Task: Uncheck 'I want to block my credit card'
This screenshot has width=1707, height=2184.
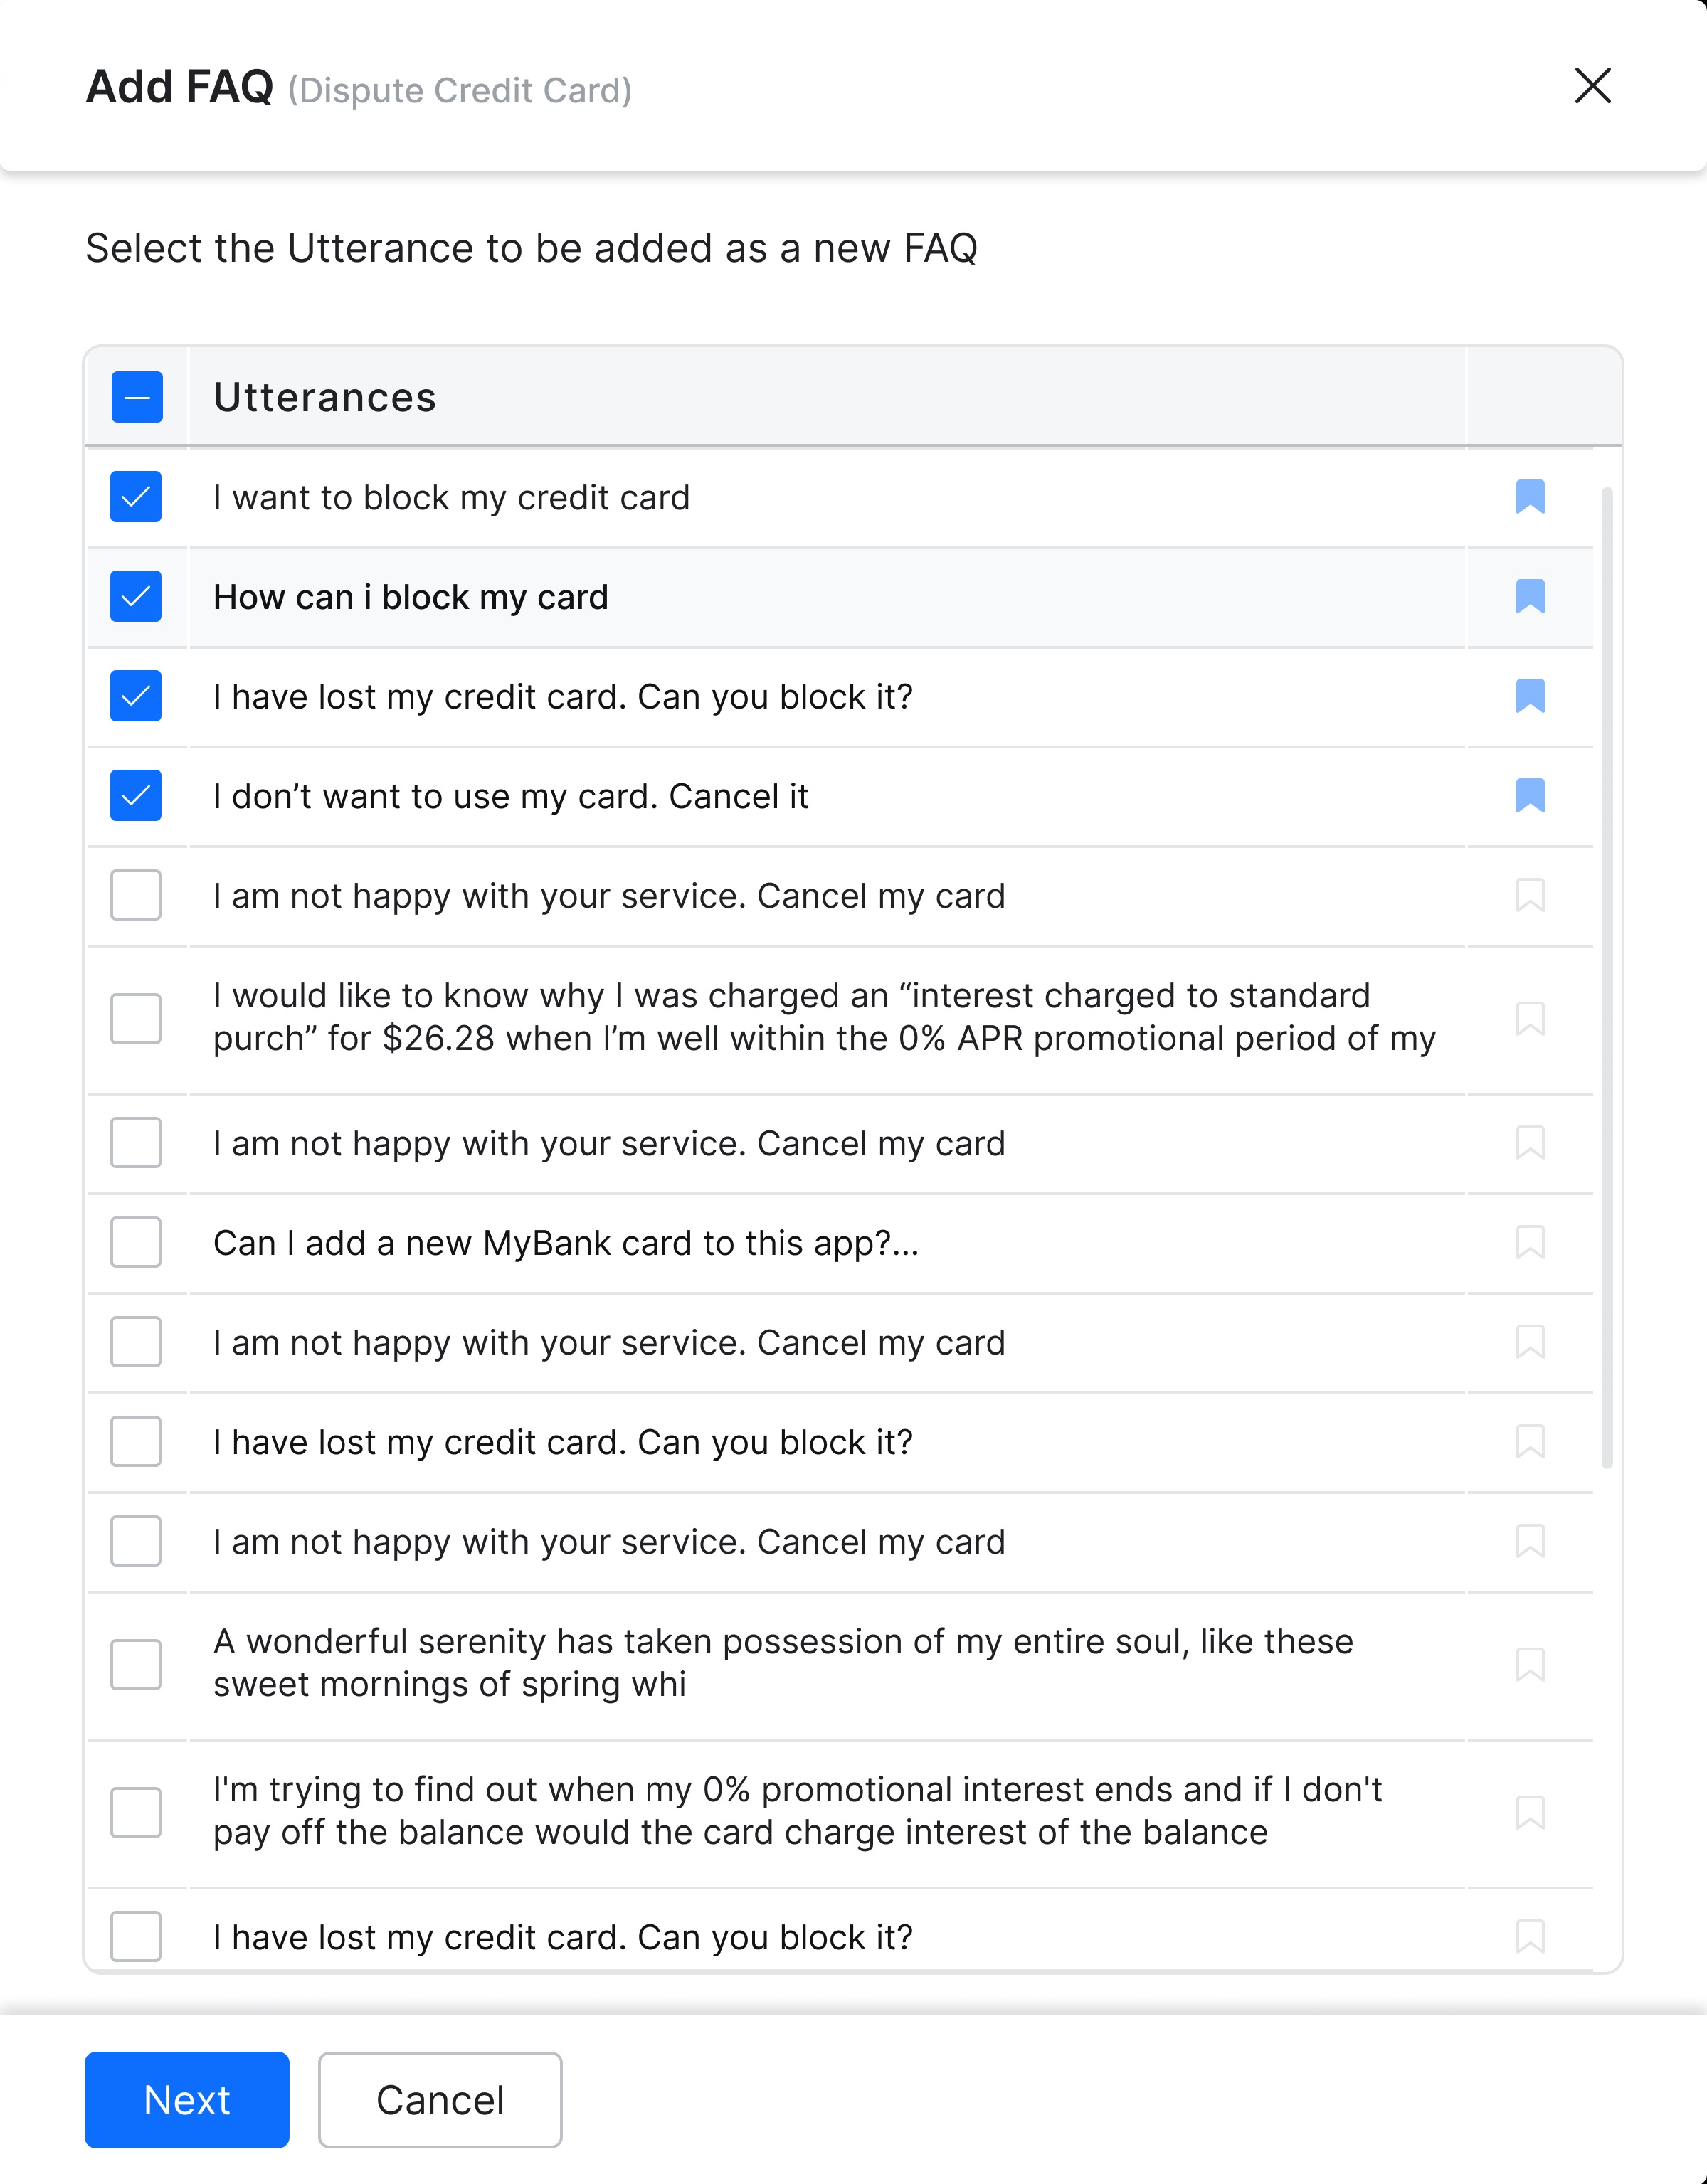Action: coord(136,497)
